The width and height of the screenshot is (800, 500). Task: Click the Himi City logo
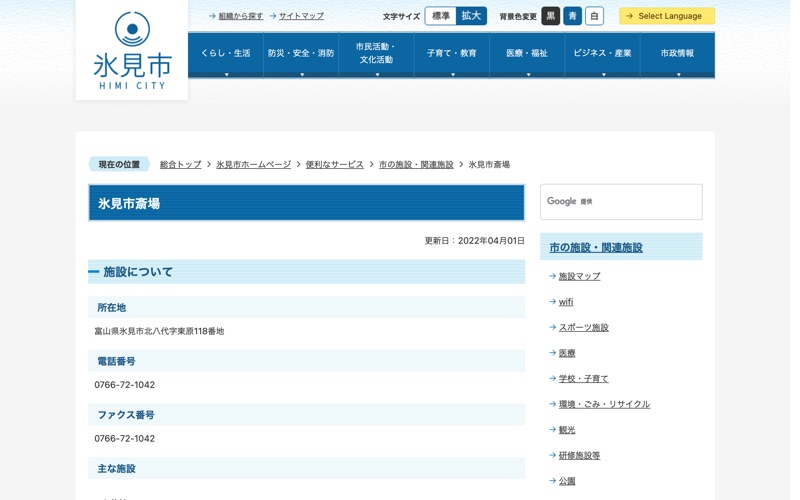[132, 50]
